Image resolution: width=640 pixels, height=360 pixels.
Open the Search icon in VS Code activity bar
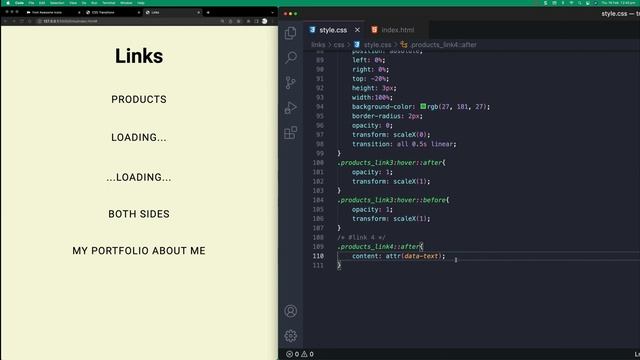(290, 58)
